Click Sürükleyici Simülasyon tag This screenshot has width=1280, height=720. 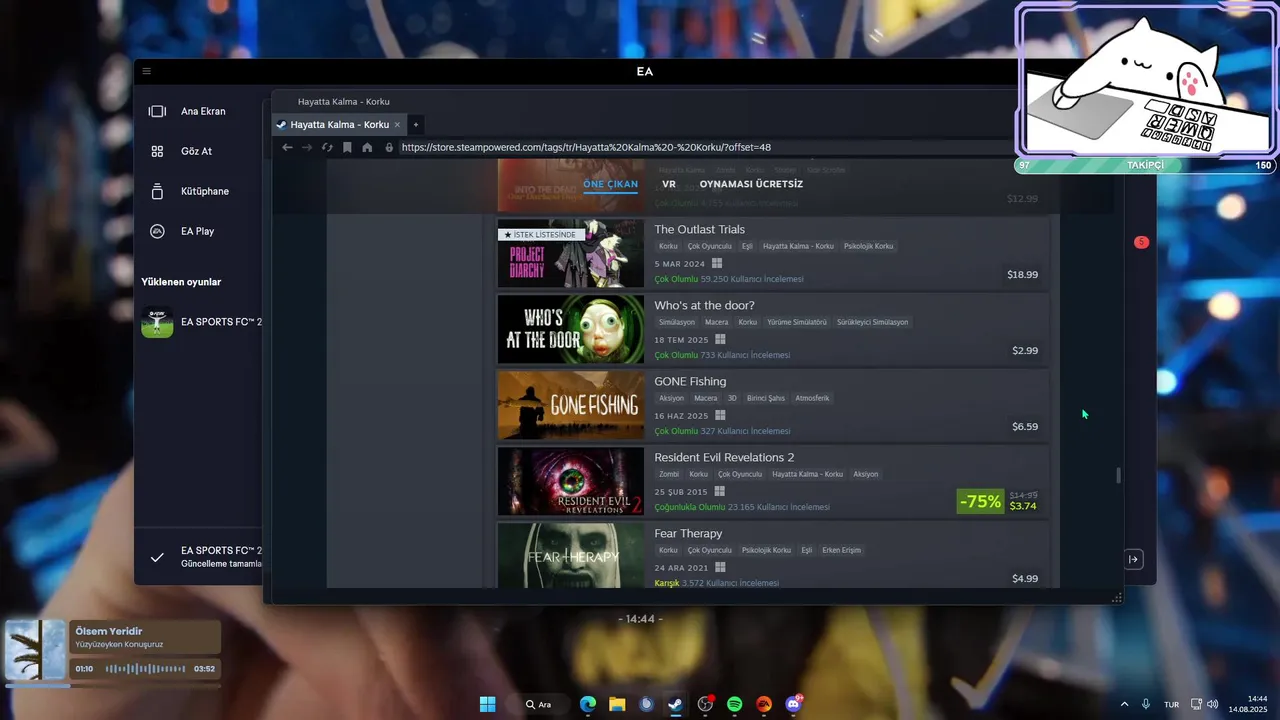tap(873, 322)
